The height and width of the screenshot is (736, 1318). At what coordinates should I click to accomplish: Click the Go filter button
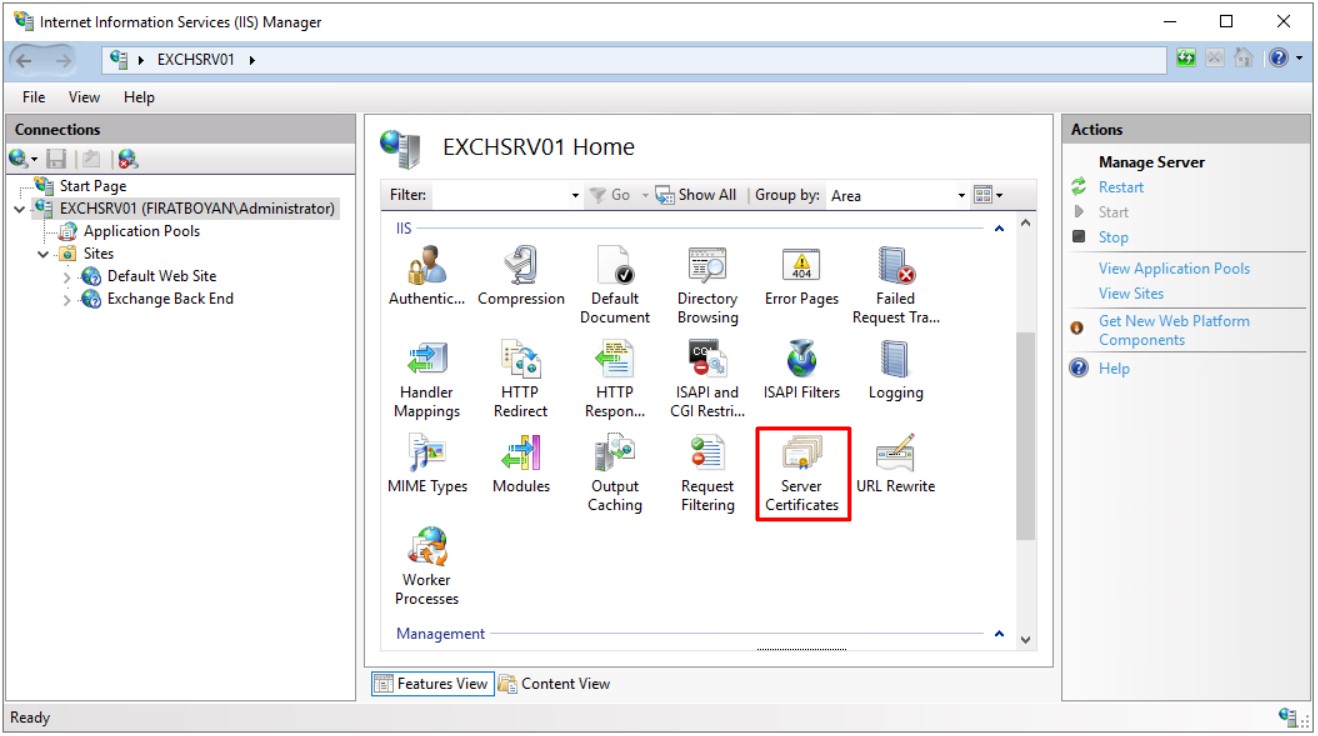[x=610, y=195]
